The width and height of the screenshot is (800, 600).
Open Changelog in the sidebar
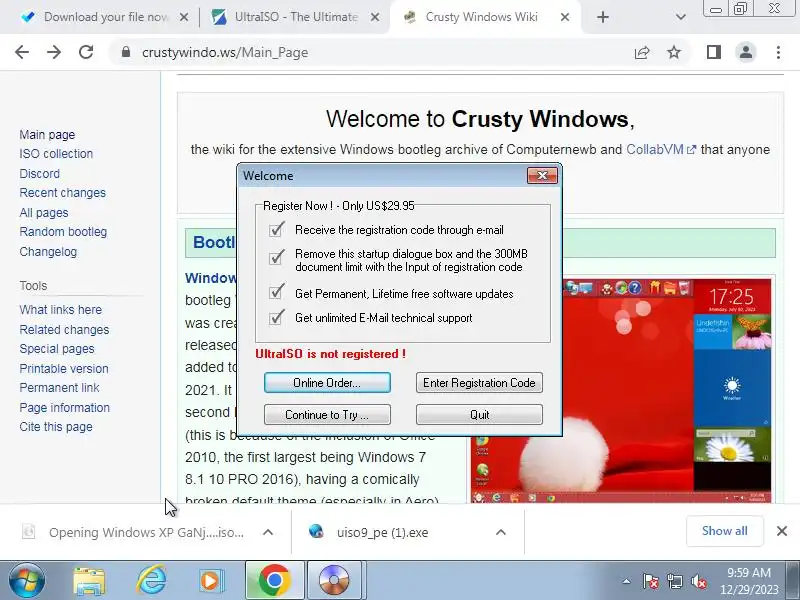pos(48,252)
